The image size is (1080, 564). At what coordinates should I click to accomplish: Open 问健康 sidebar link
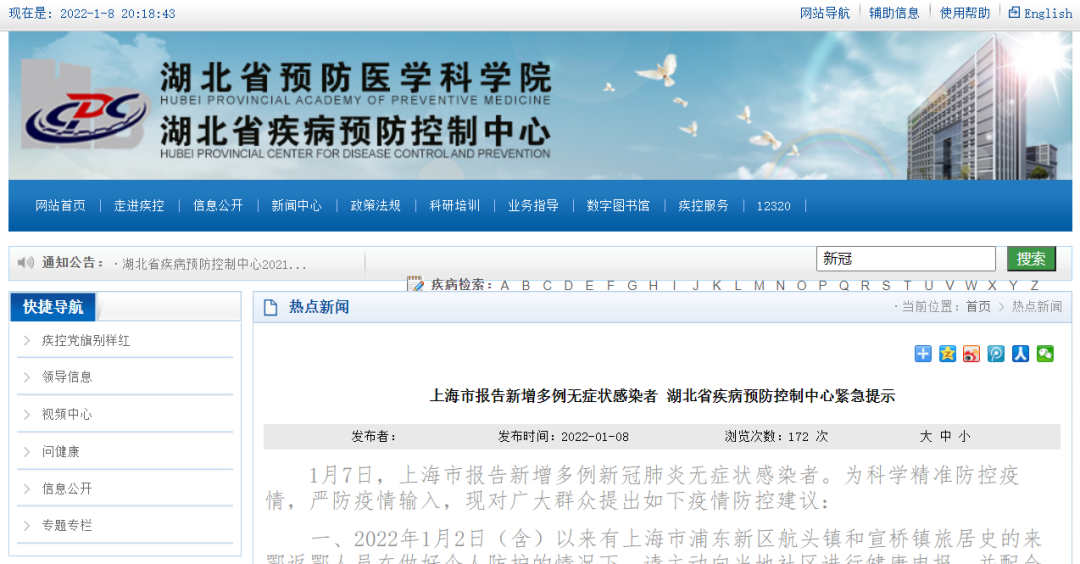coord(61,452)
